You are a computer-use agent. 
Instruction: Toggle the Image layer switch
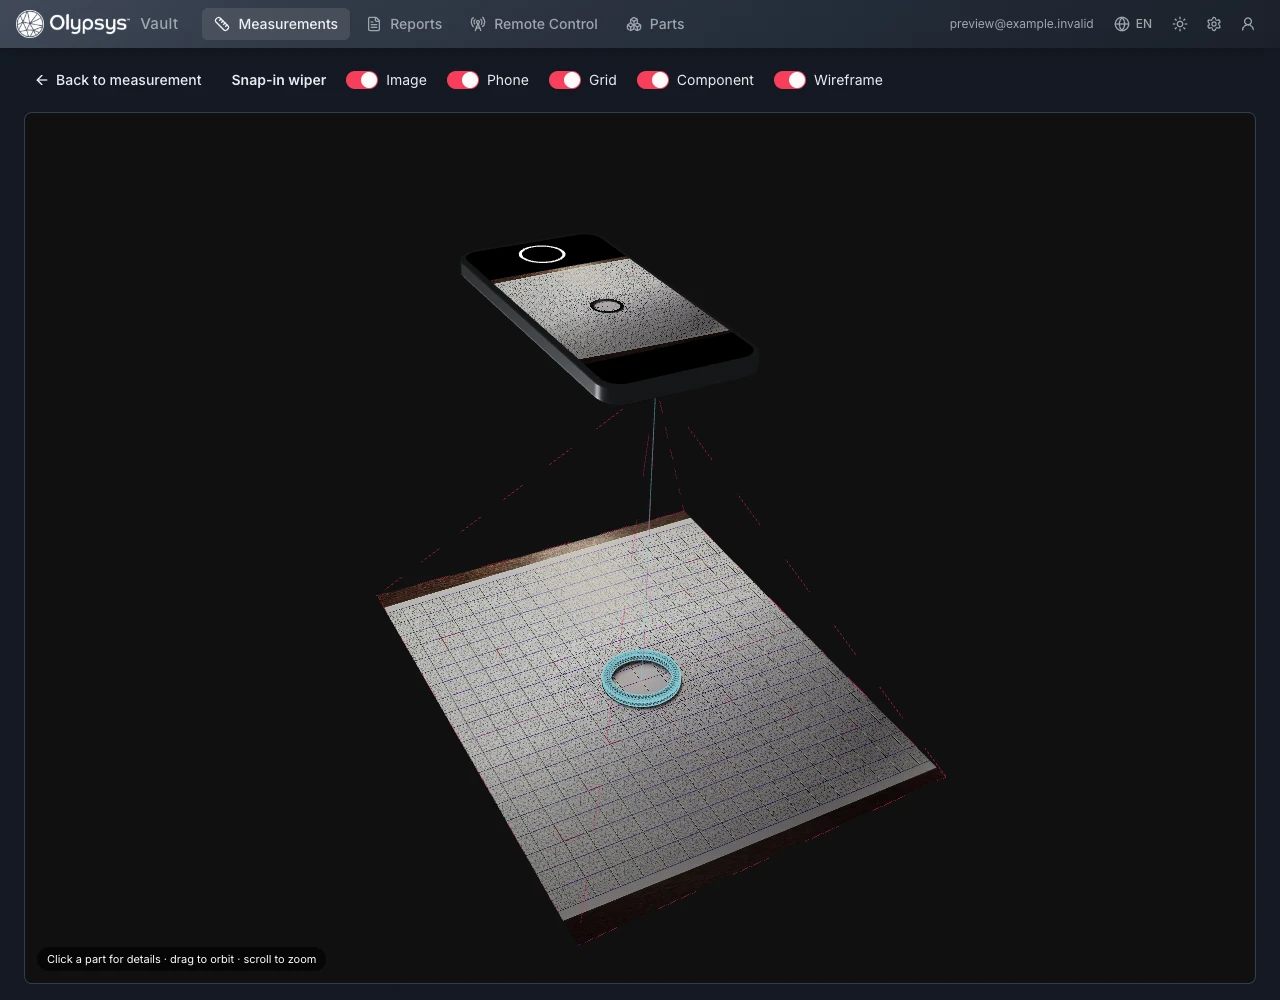(362, 80)
